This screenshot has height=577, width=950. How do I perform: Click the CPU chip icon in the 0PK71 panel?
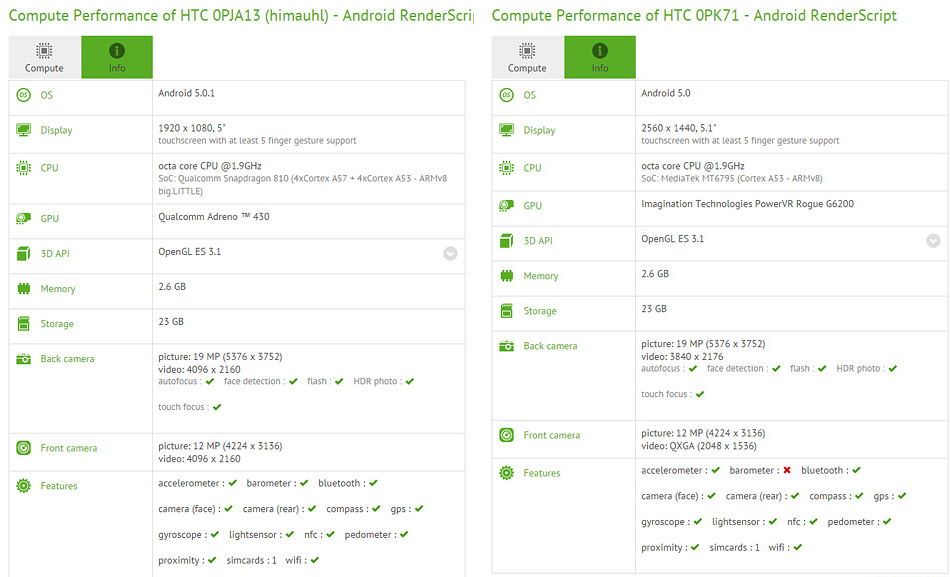click(507, 168)
